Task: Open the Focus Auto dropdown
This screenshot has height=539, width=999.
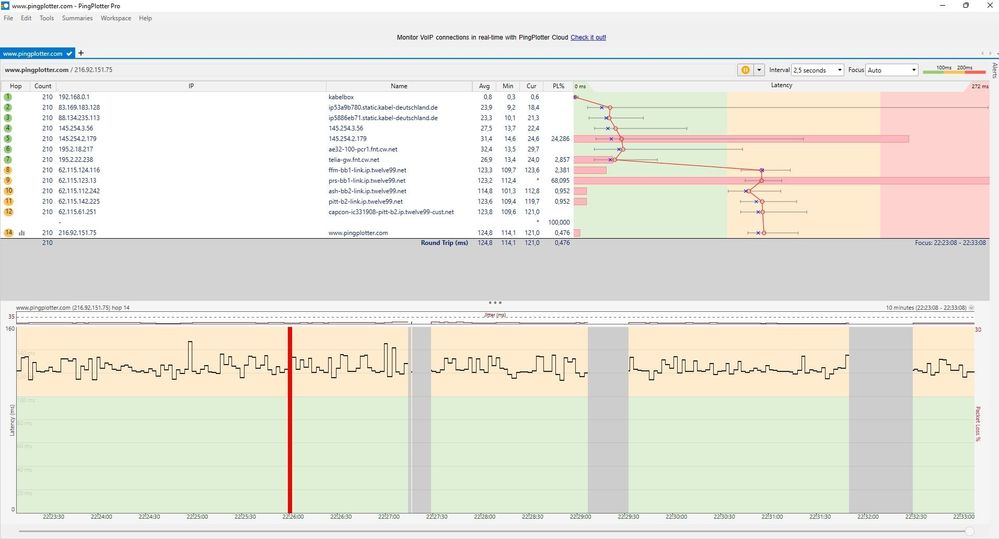Action: pos(892,70)
